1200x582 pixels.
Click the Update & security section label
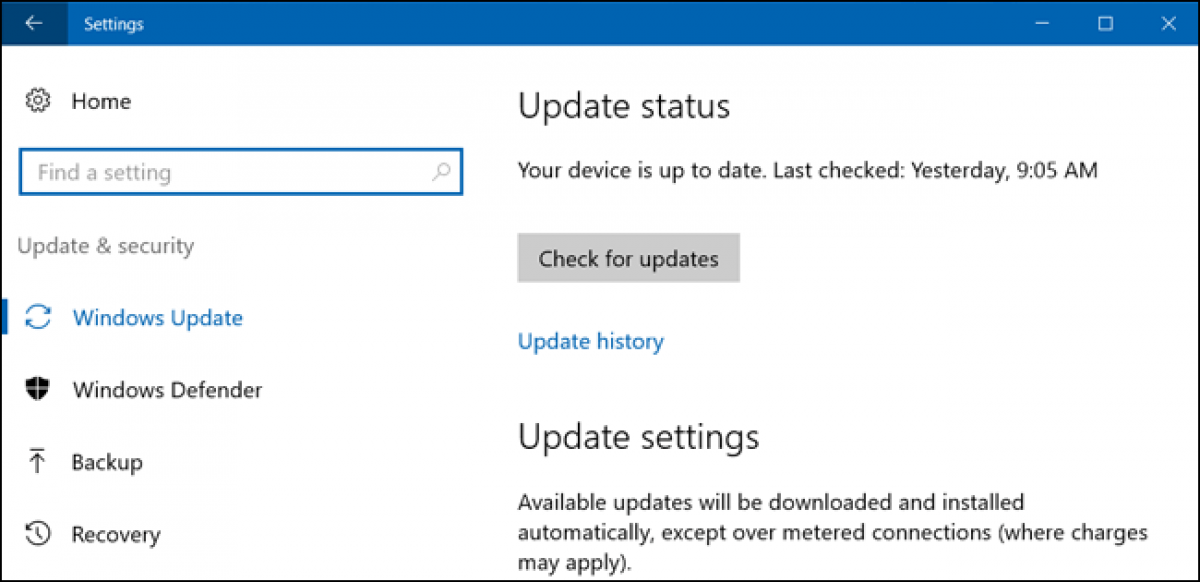105,245
